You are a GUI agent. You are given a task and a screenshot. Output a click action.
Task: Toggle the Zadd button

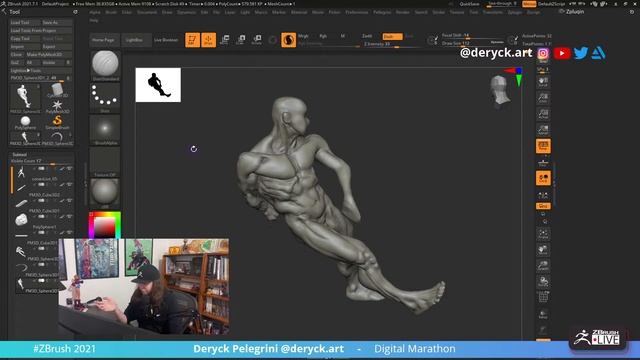pyautogui.click(x=367, y=36)
